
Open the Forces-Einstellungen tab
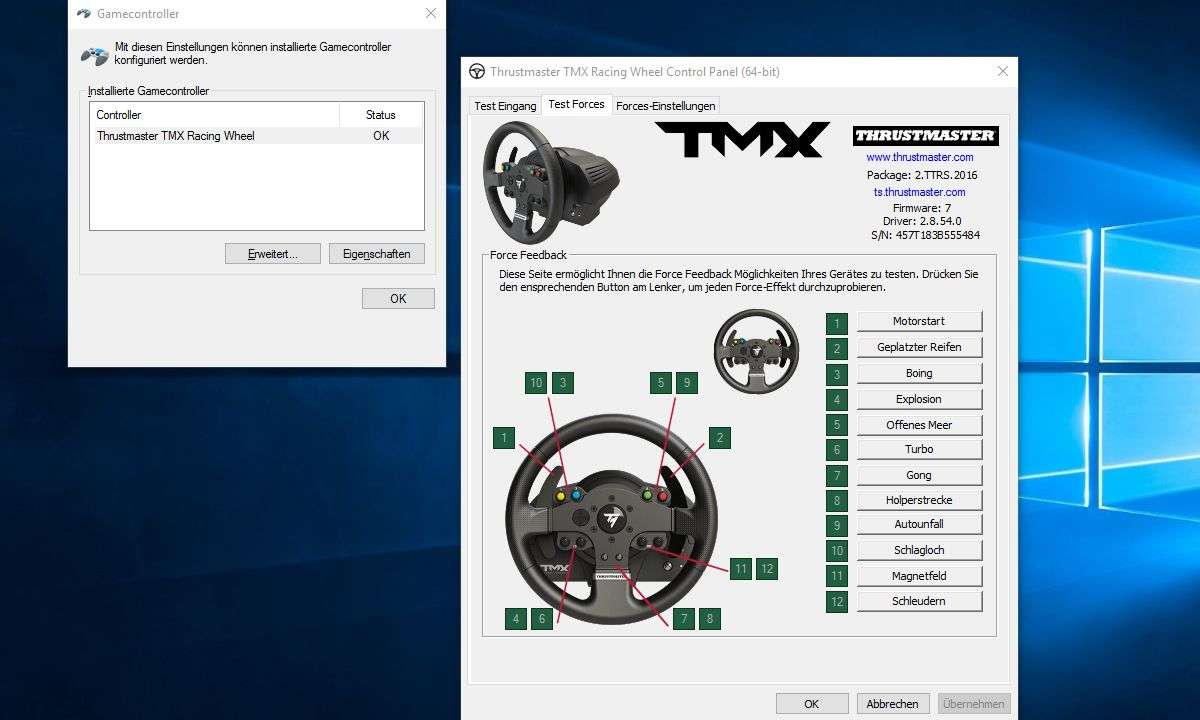(x=665, y=106)
